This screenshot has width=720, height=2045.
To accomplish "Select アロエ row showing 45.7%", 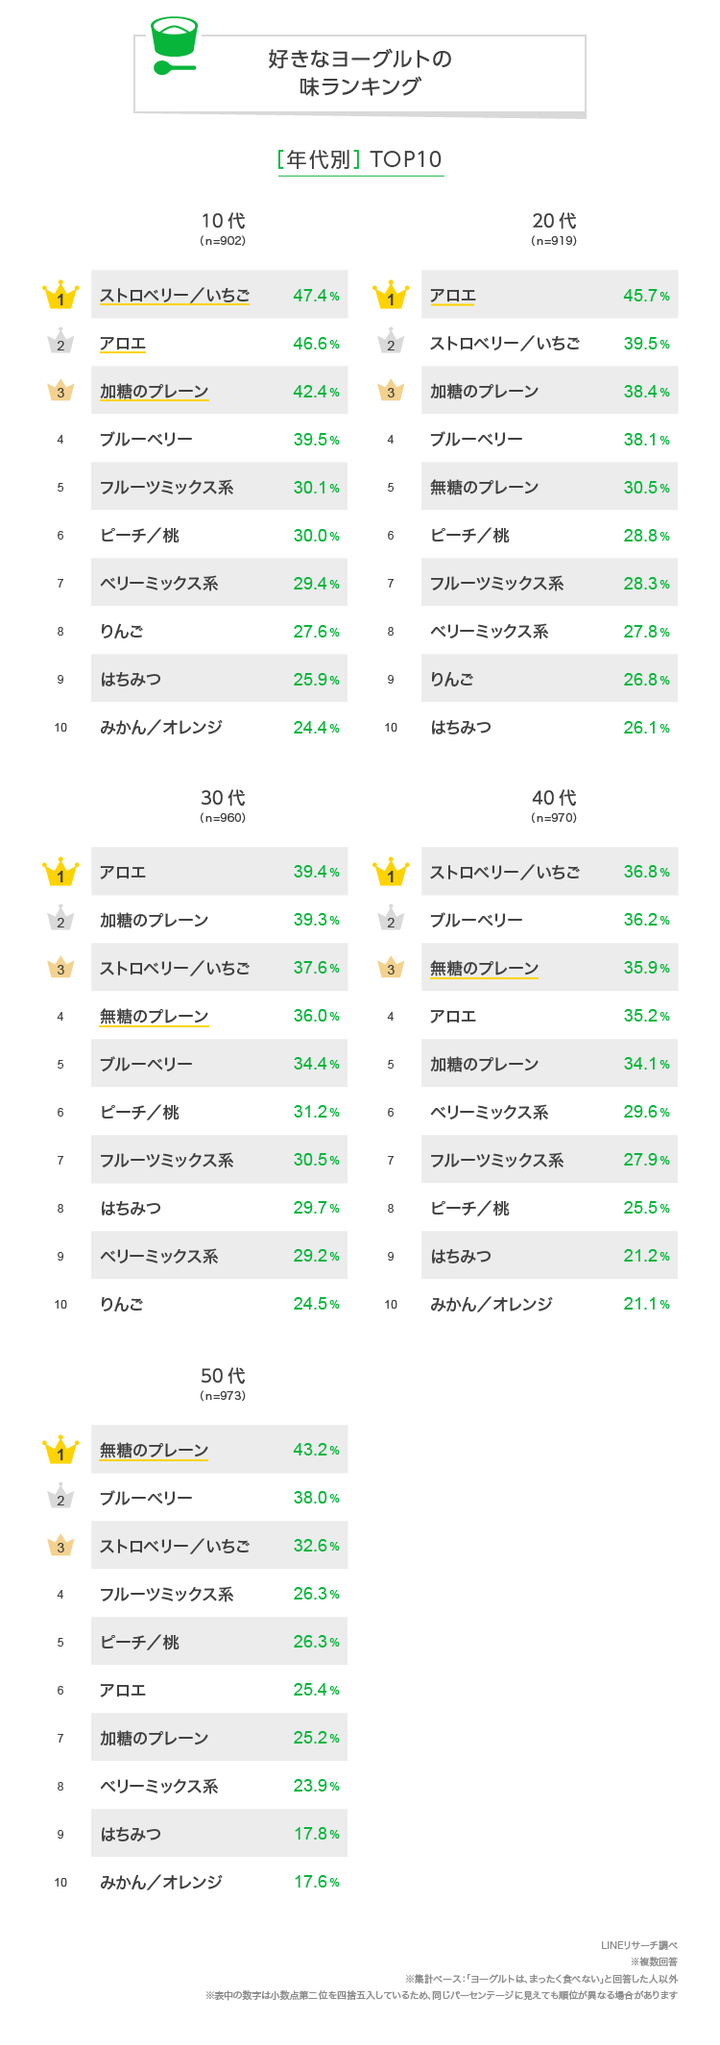I will pyautogui.click(x=550, y=295).
